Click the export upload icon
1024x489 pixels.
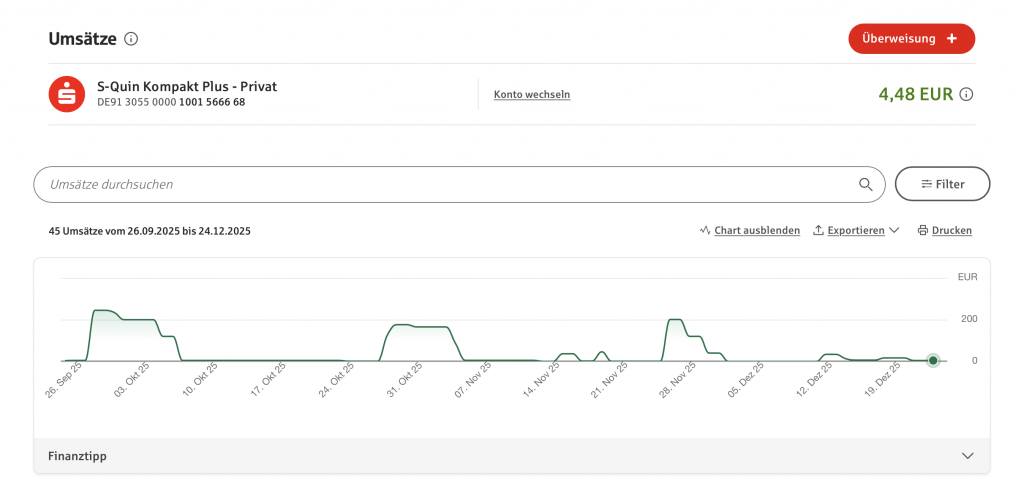point(818,230)
